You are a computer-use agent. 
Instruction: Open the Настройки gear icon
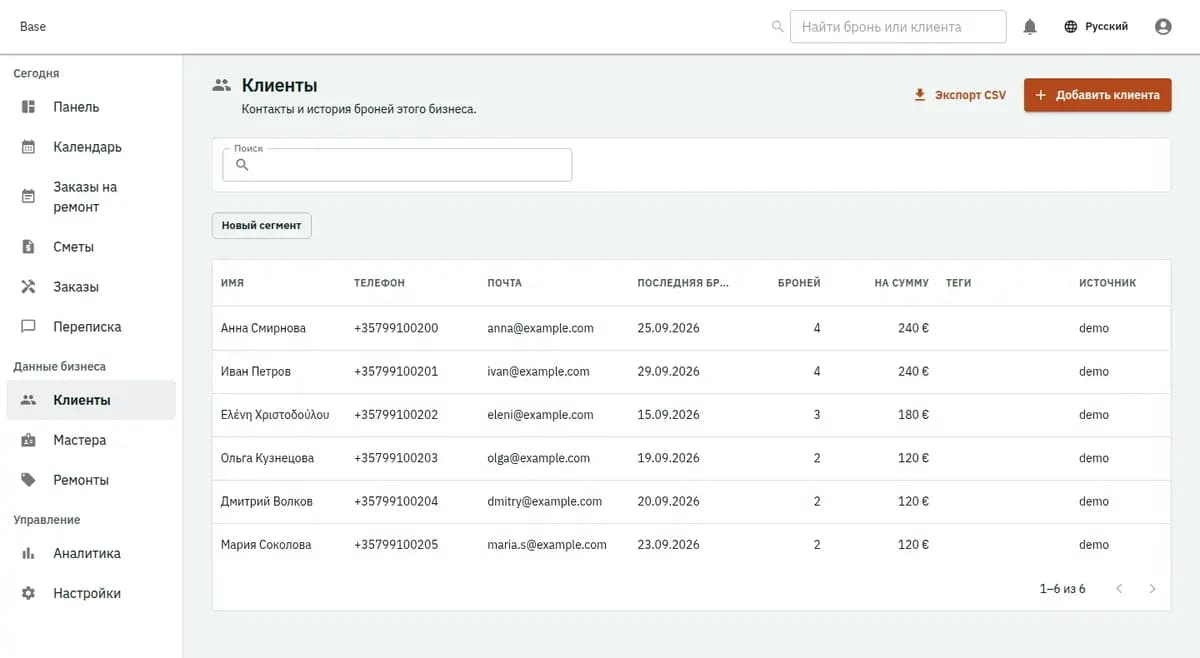coord(28,593)
